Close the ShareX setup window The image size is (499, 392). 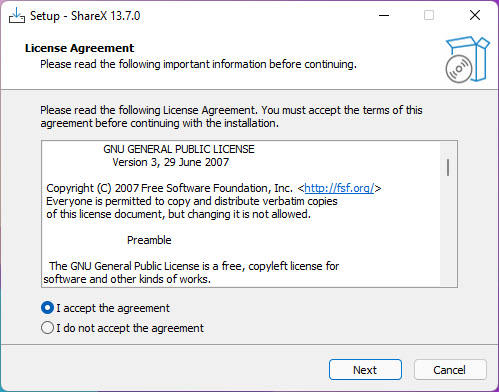click(x=475, y=15)
